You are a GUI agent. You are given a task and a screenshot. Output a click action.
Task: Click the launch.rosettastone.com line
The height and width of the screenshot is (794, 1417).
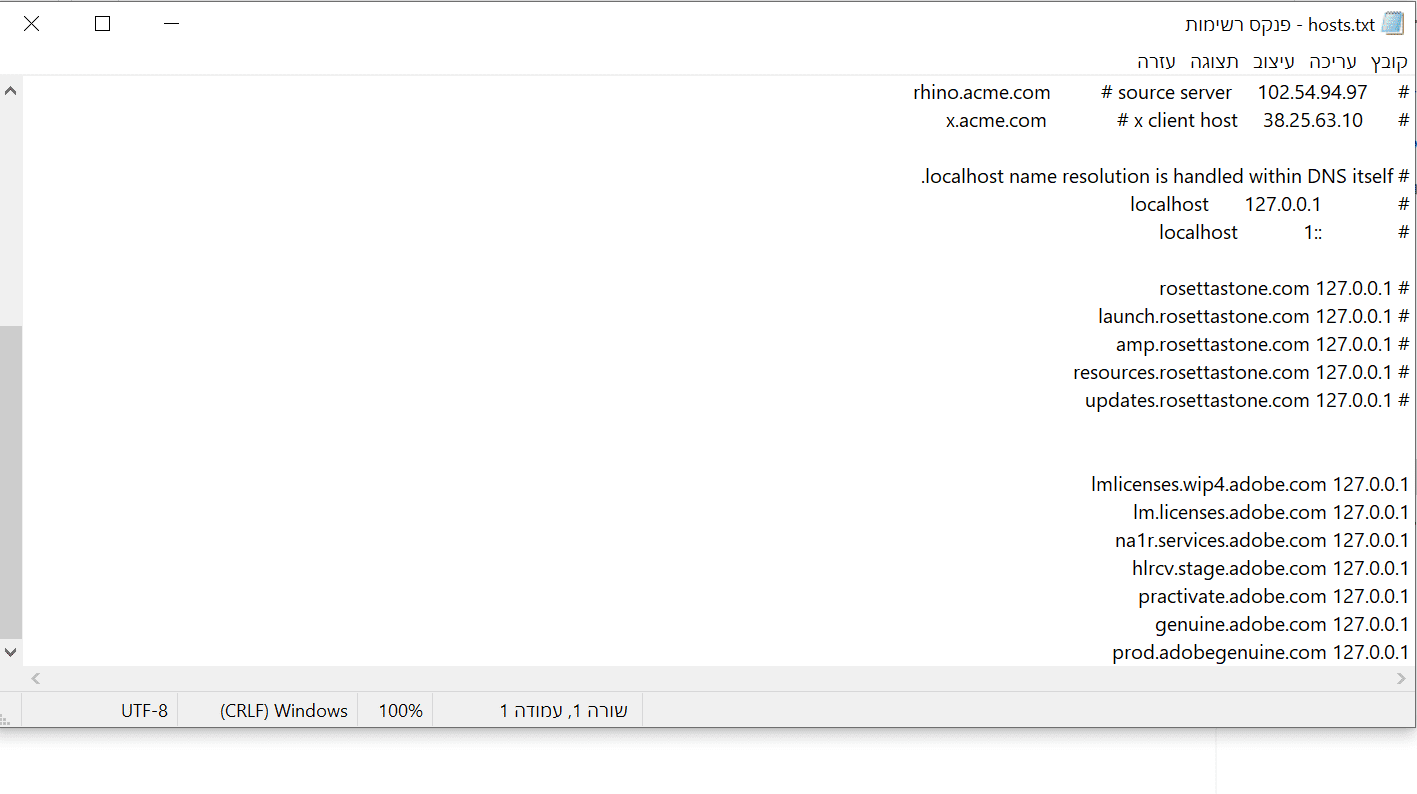[1254, 317]
